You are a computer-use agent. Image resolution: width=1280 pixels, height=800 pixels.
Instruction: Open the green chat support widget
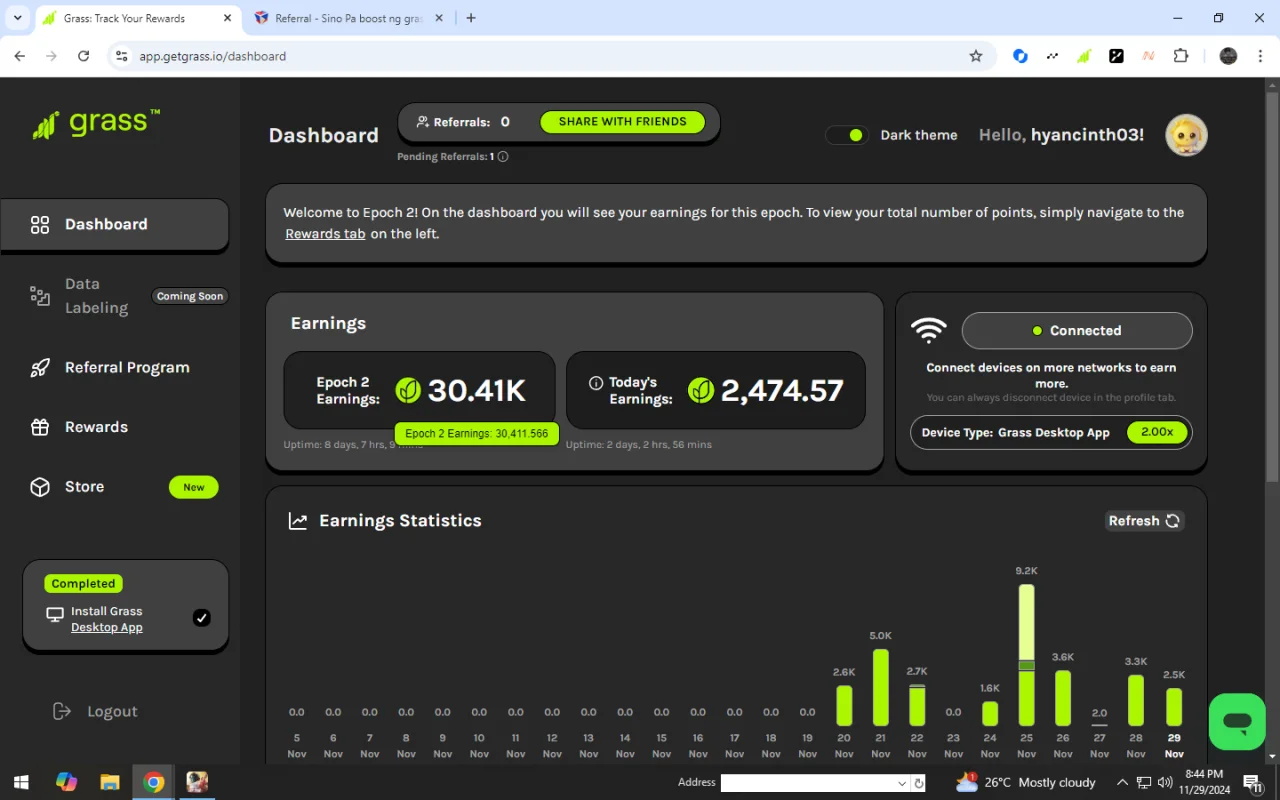[x=1237, y=721]
